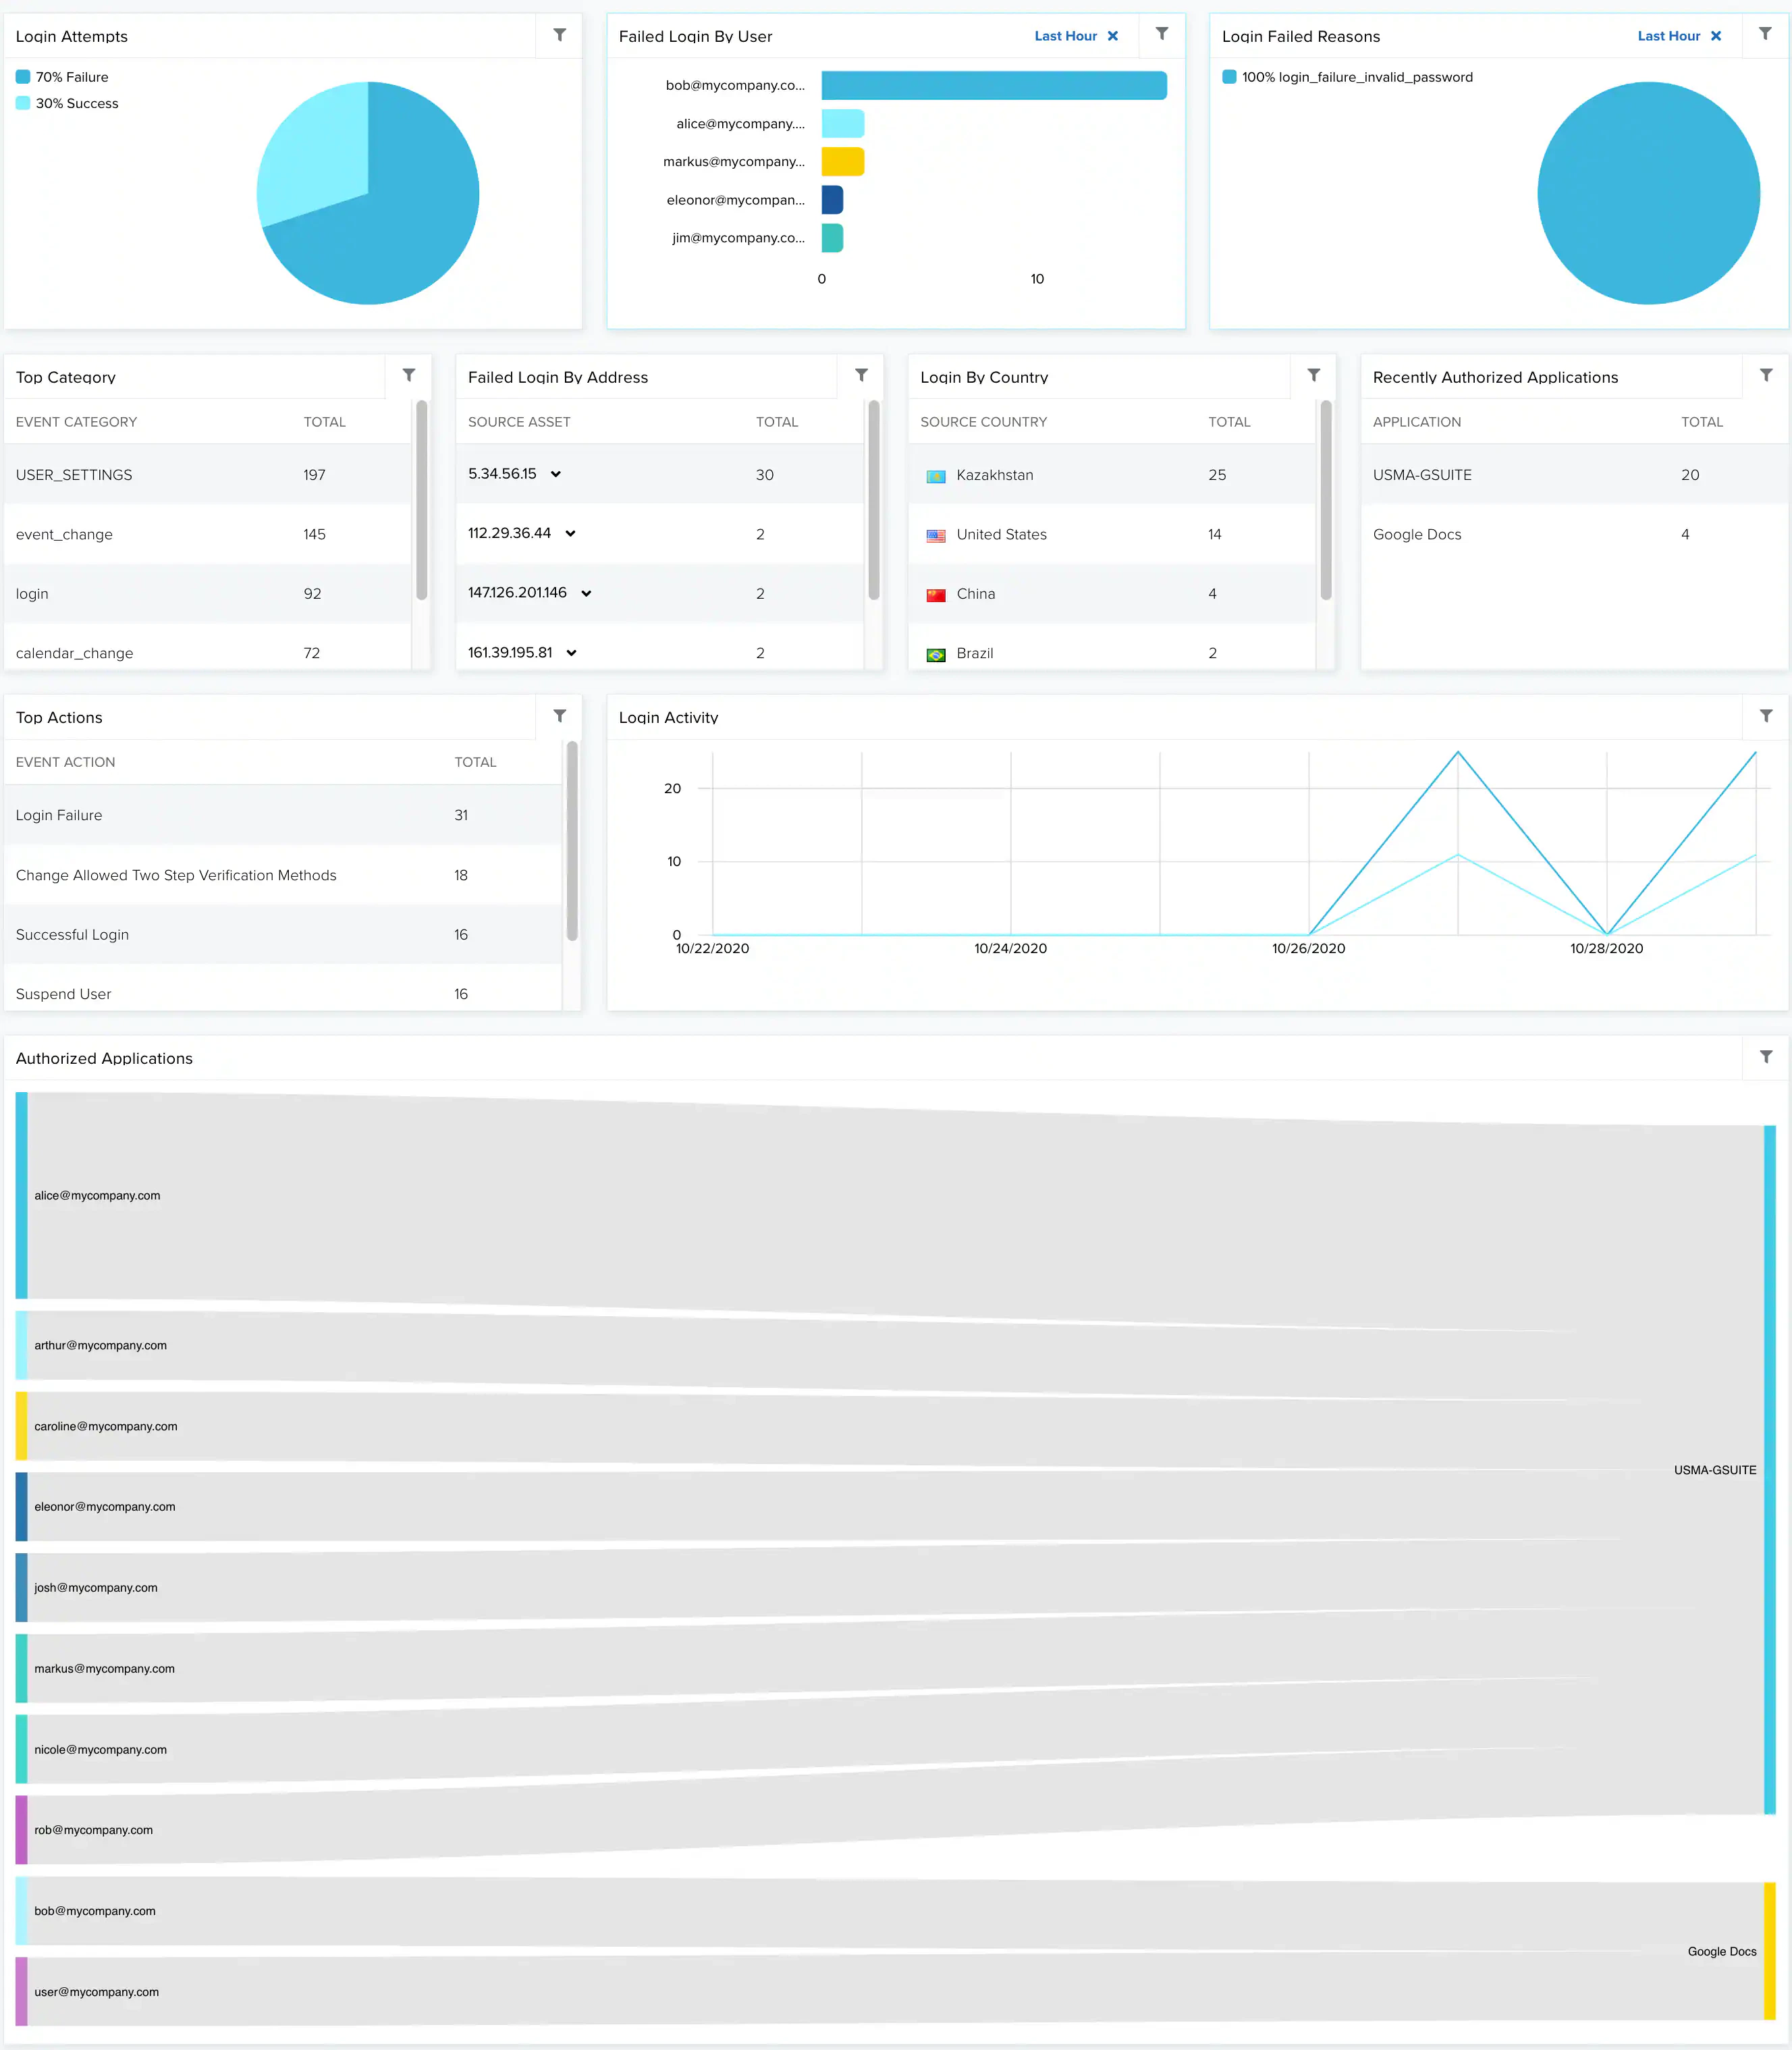This screenshot has width=1792, height=2050.
Task: Open filter for Login Attempts widget
Action: 559,35
